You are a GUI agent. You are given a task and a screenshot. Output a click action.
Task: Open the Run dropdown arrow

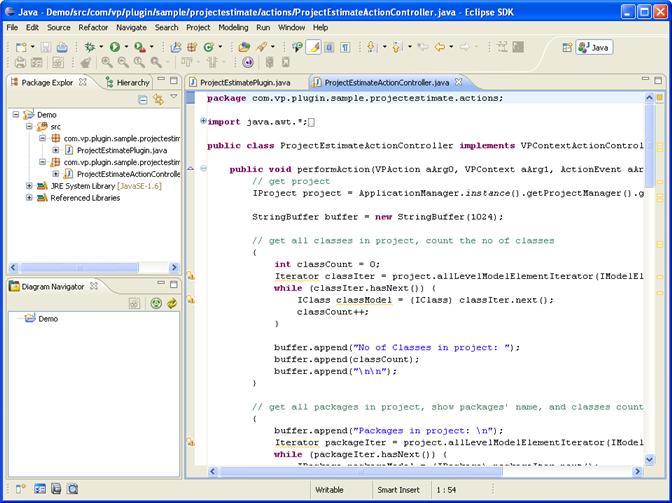126,47
